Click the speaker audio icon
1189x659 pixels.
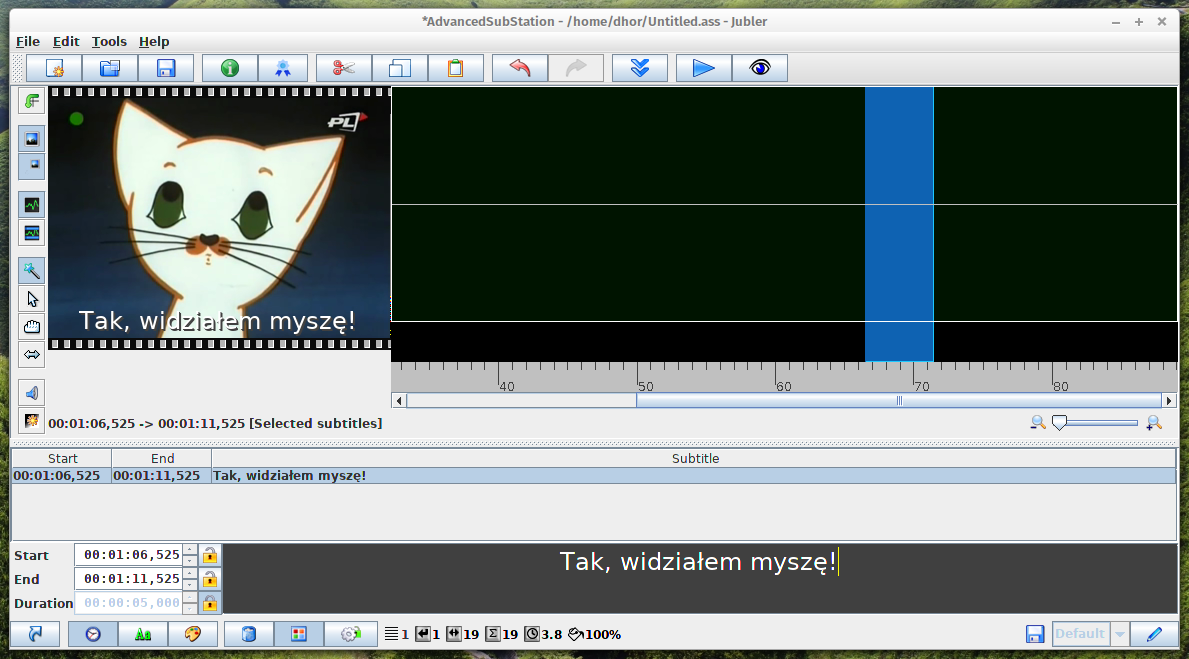pyautogui.click(x=32, y=393)
